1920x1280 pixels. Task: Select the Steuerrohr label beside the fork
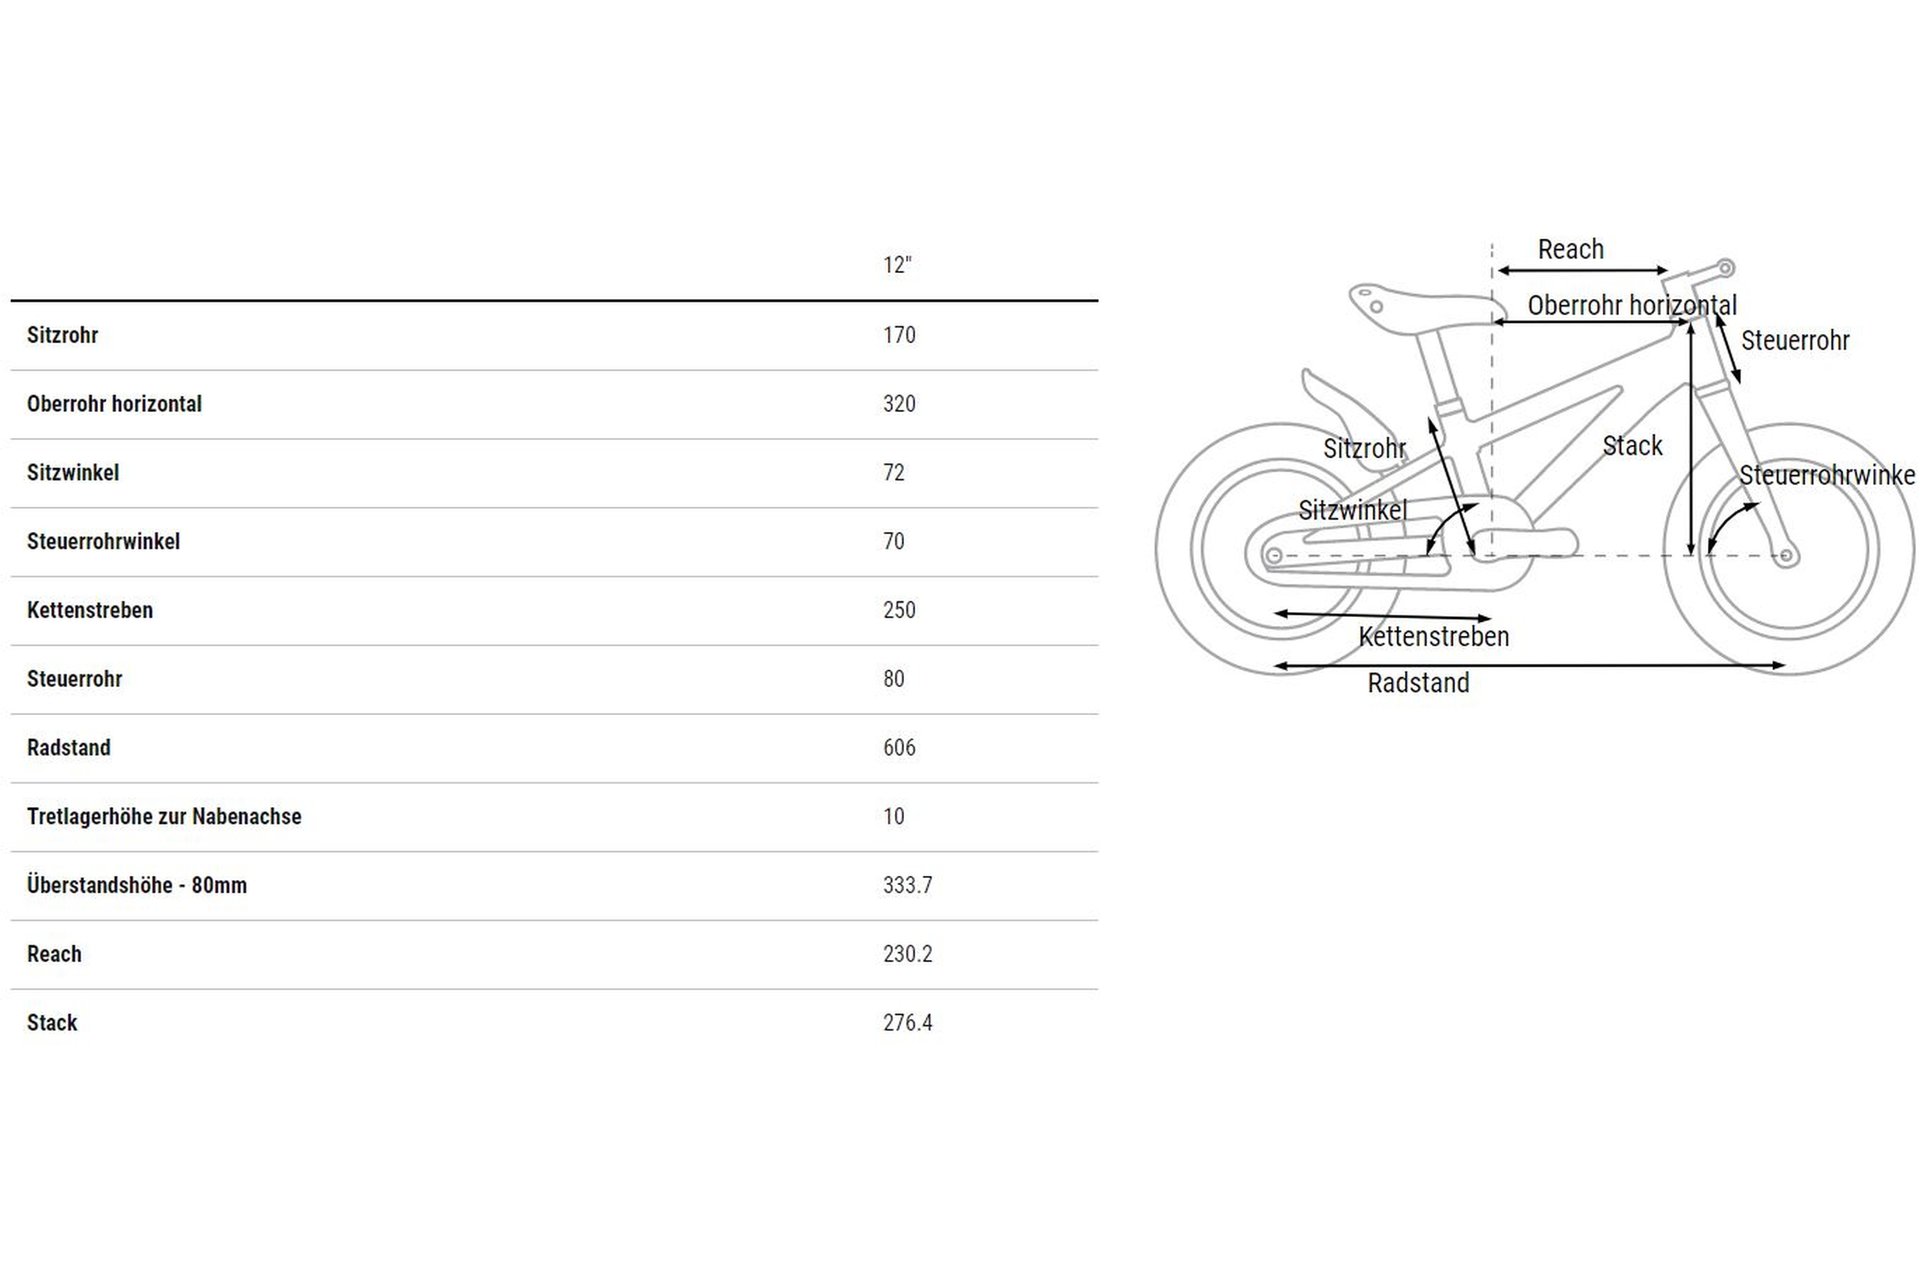coord(1795,340)
